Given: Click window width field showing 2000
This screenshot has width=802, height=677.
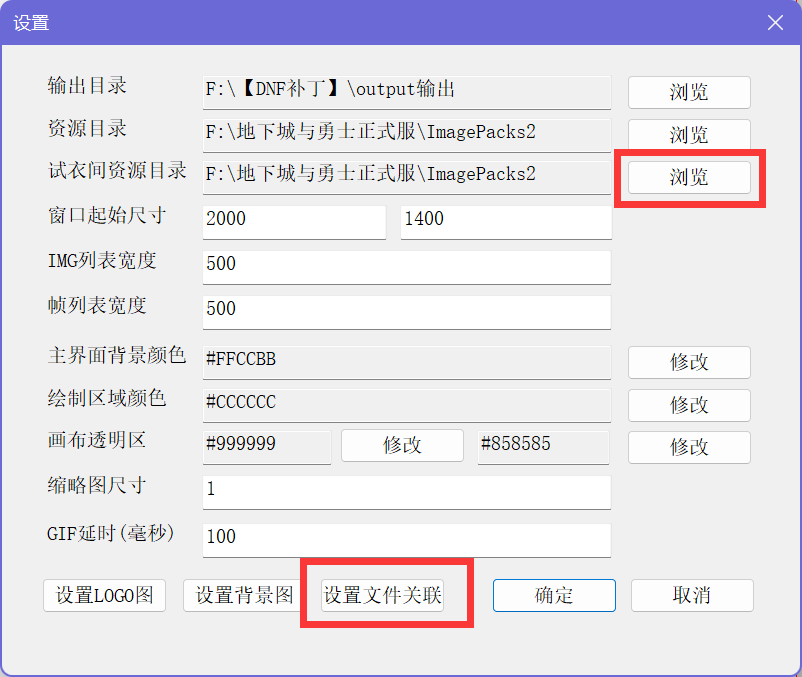Looking at the screenshot, I should 294,222.
